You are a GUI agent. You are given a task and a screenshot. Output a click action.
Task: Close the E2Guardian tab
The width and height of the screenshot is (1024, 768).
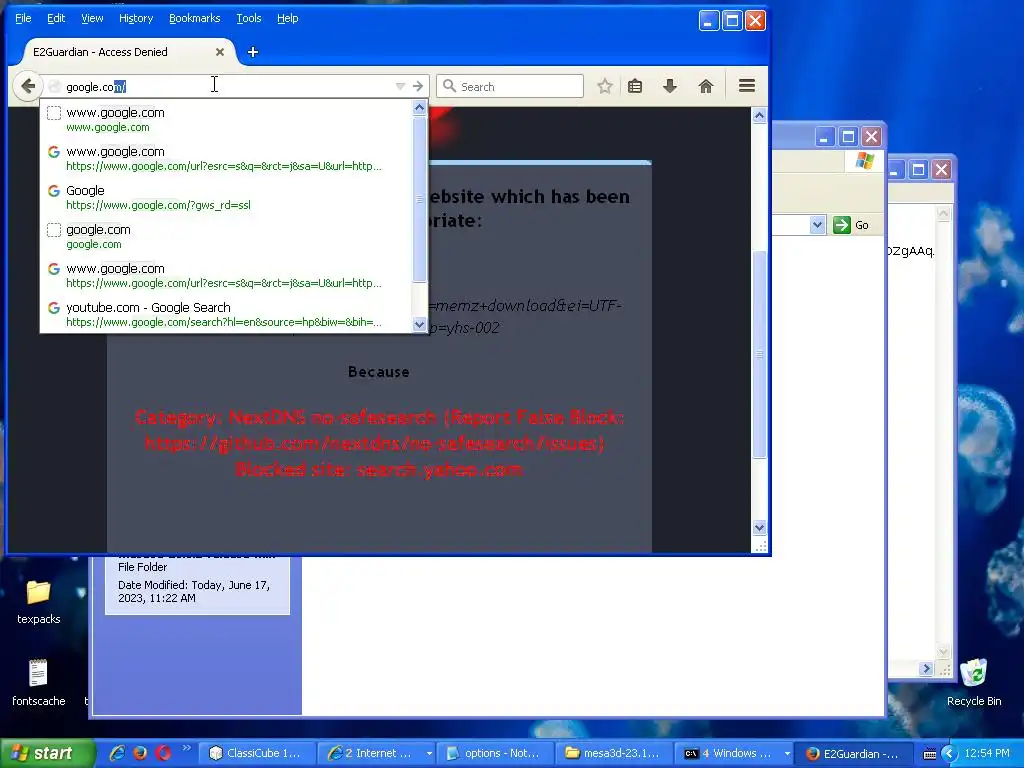coord(220,52)
